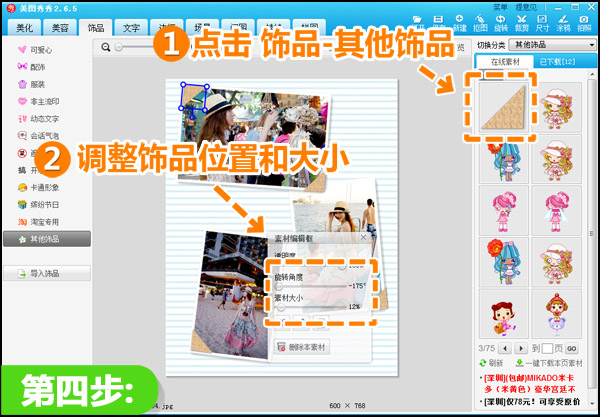600x417 pixels.
Task: Open the 动态文字 animated text category
Action: point(44,117)
